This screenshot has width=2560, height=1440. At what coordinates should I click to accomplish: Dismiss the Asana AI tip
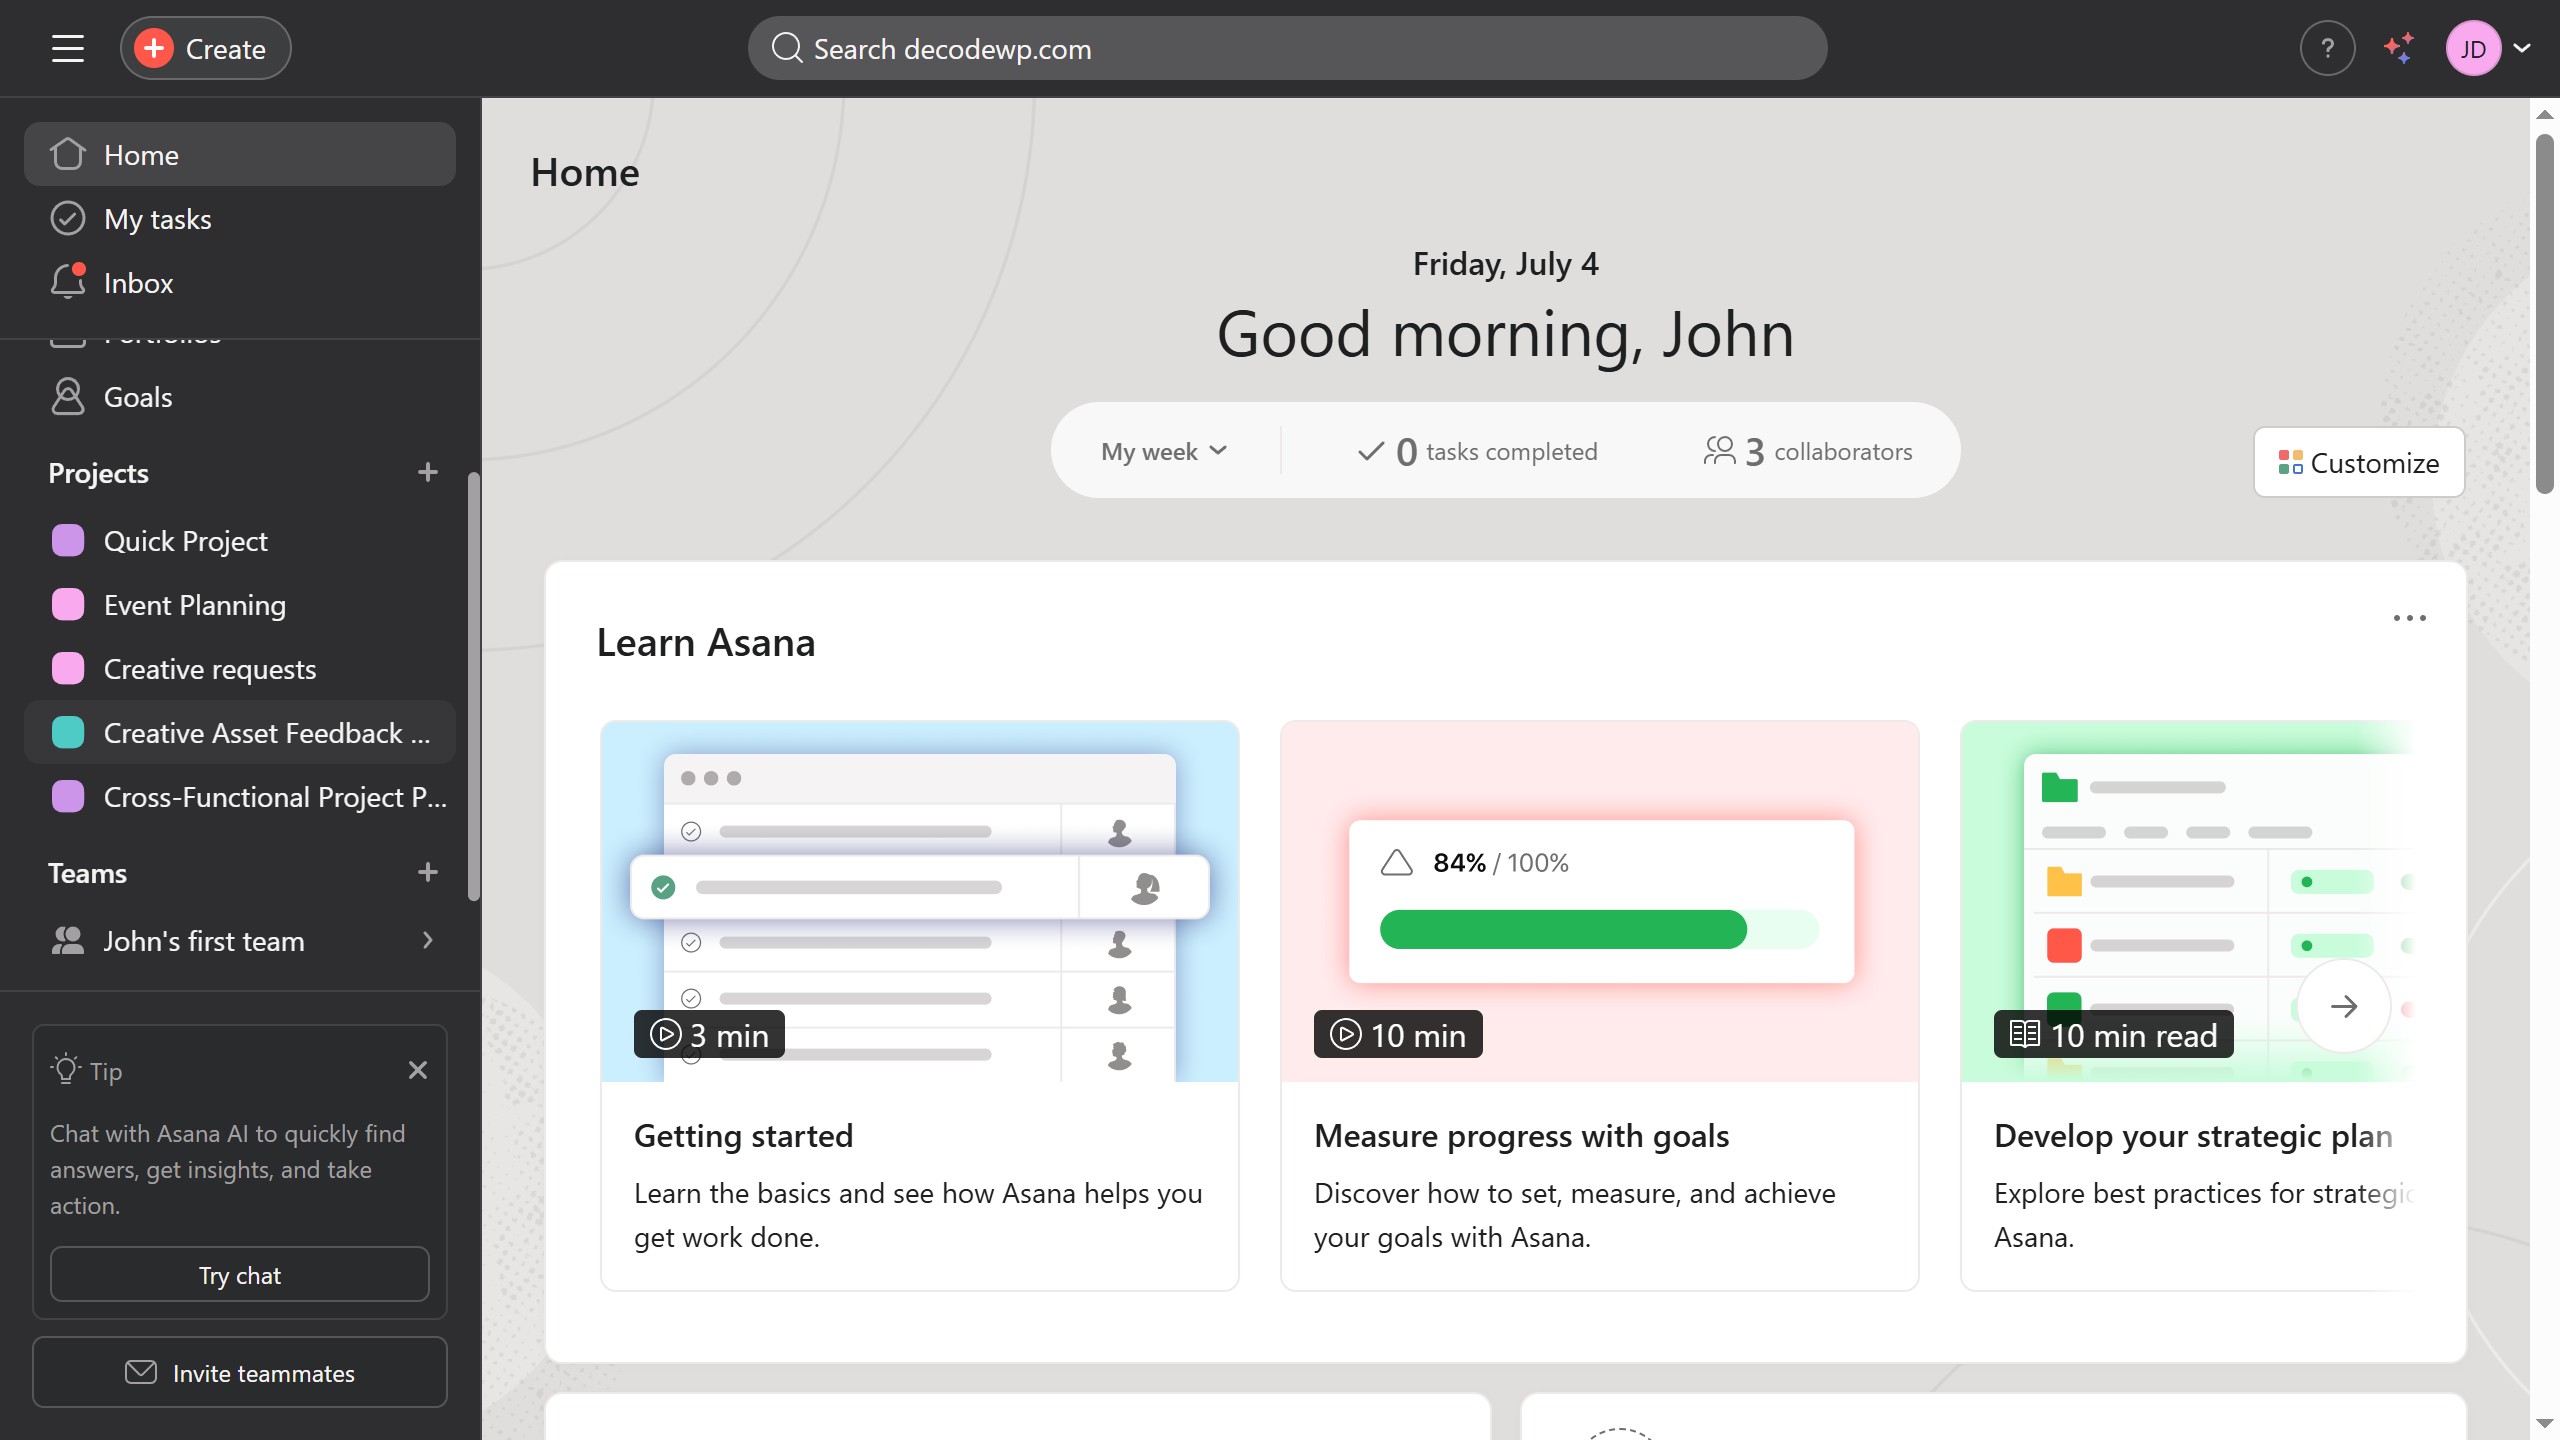(417, 1070)
